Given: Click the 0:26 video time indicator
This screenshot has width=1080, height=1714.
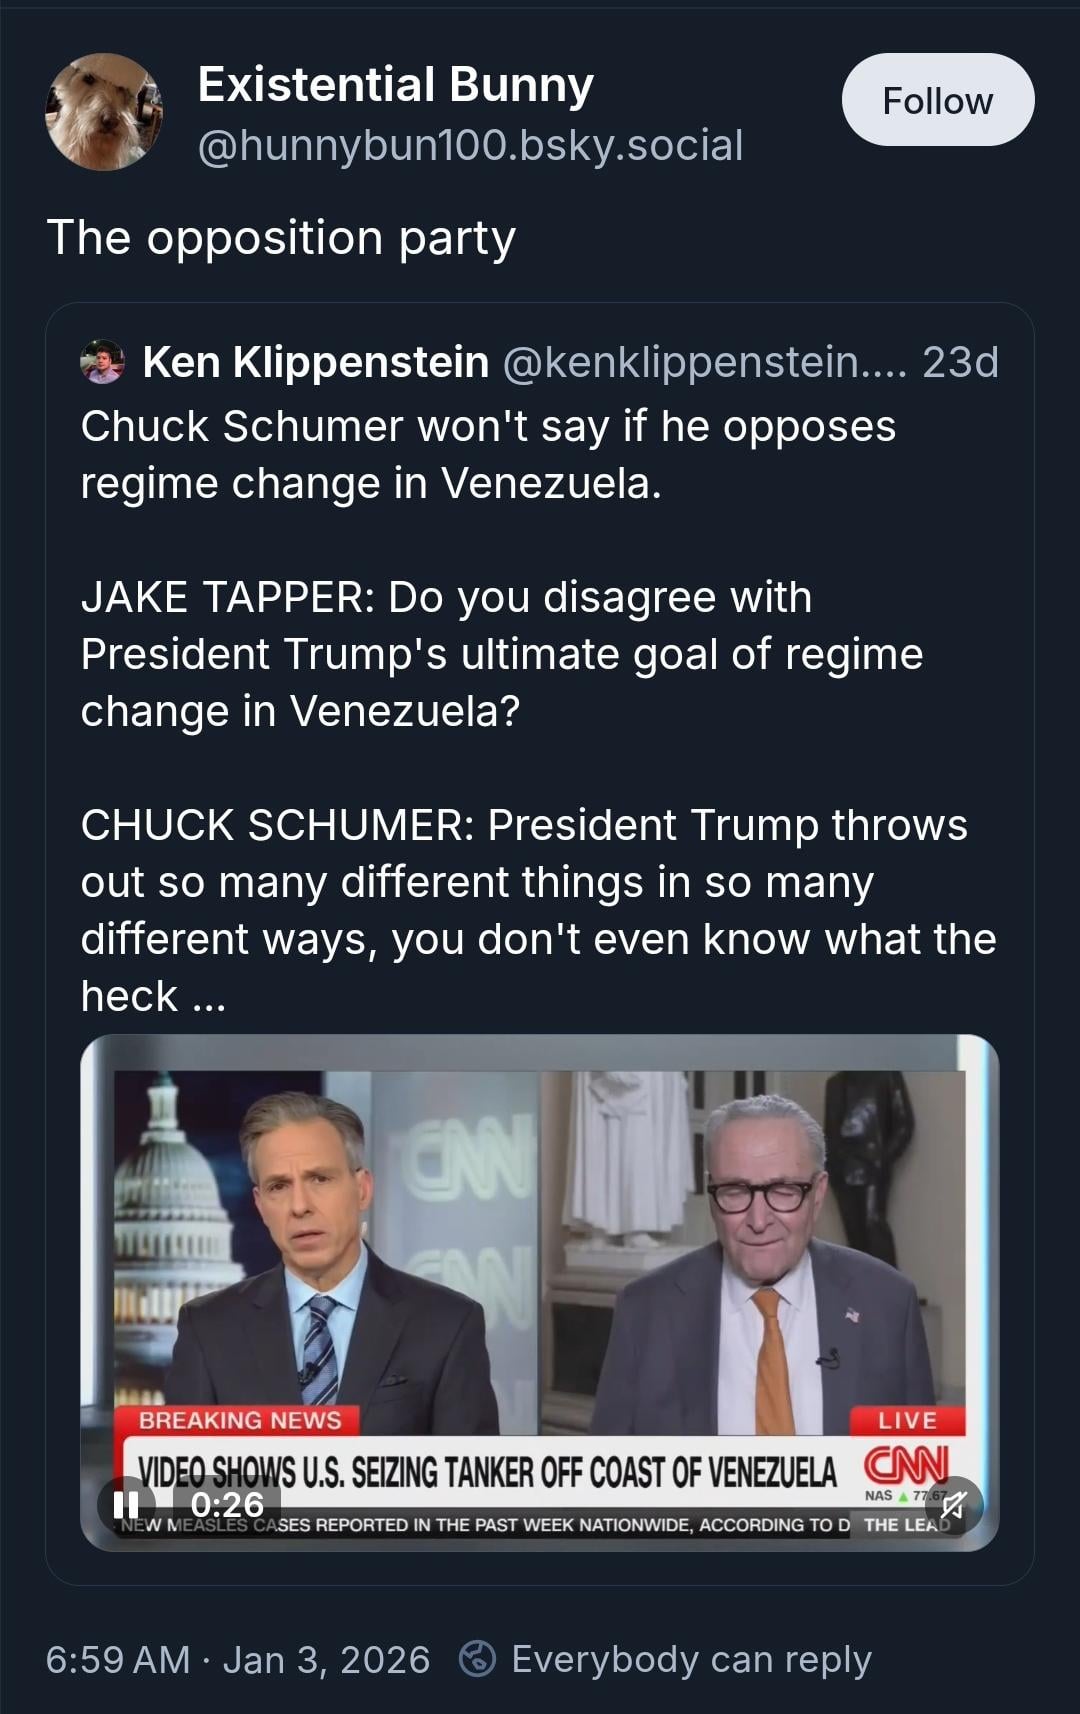Looking at the screenshot, I should 227,1504.
